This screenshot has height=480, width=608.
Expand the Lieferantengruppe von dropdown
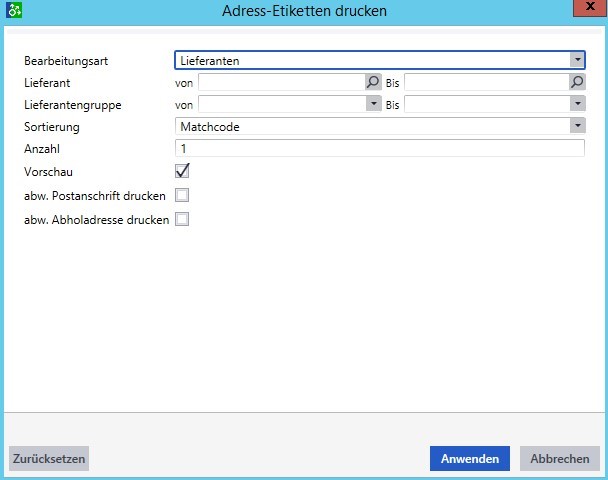373,104
